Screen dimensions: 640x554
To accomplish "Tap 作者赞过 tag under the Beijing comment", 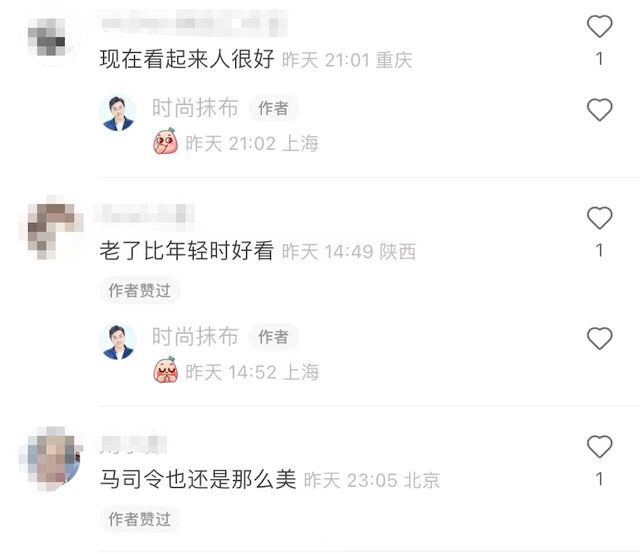I will coord(139,519).
